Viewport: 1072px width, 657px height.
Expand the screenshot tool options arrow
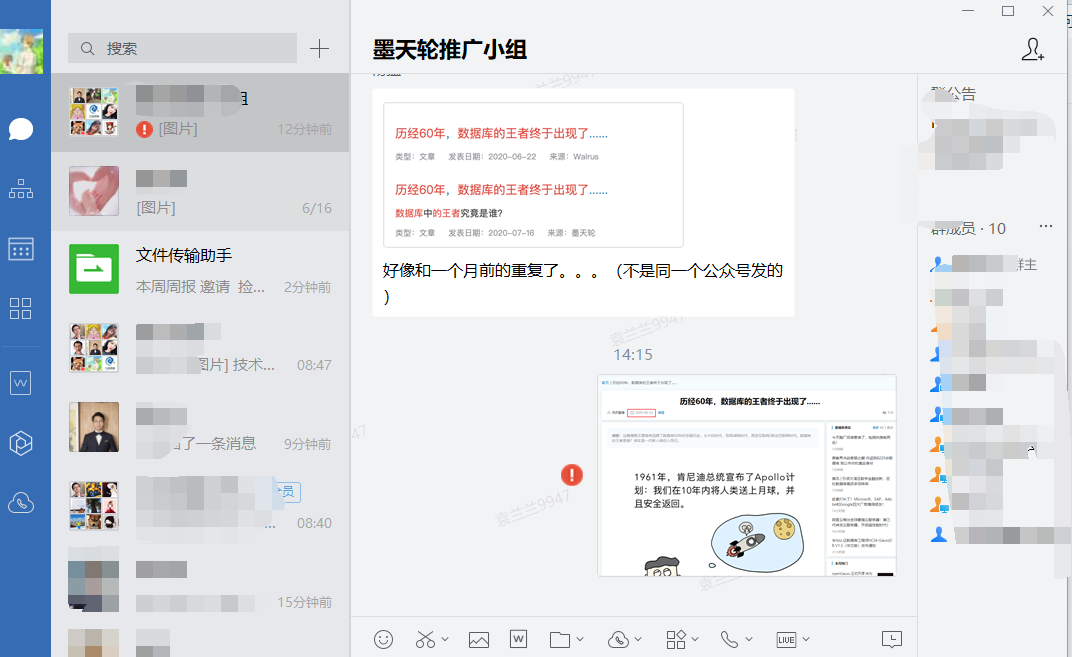[x=445, y=639]
